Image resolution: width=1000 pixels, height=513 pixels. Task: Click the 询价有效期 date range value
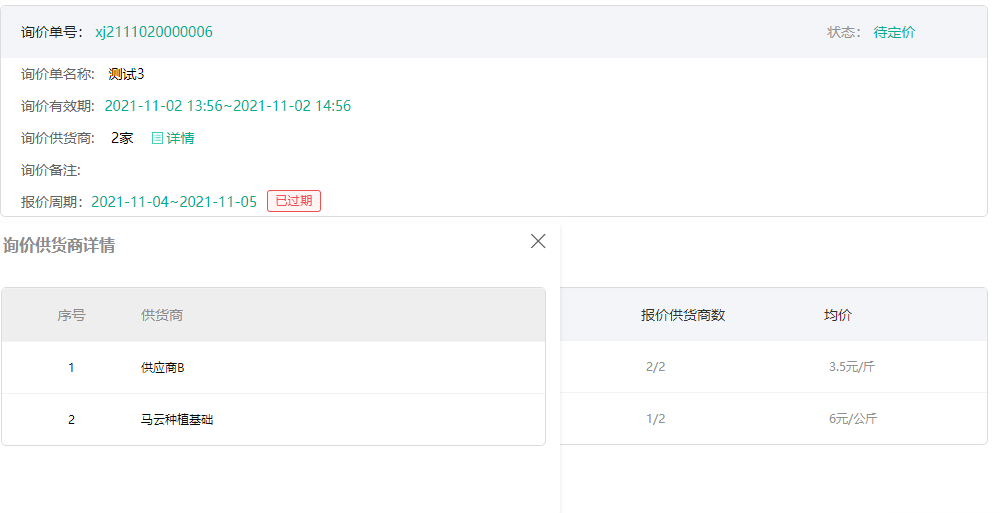[228, 106]
